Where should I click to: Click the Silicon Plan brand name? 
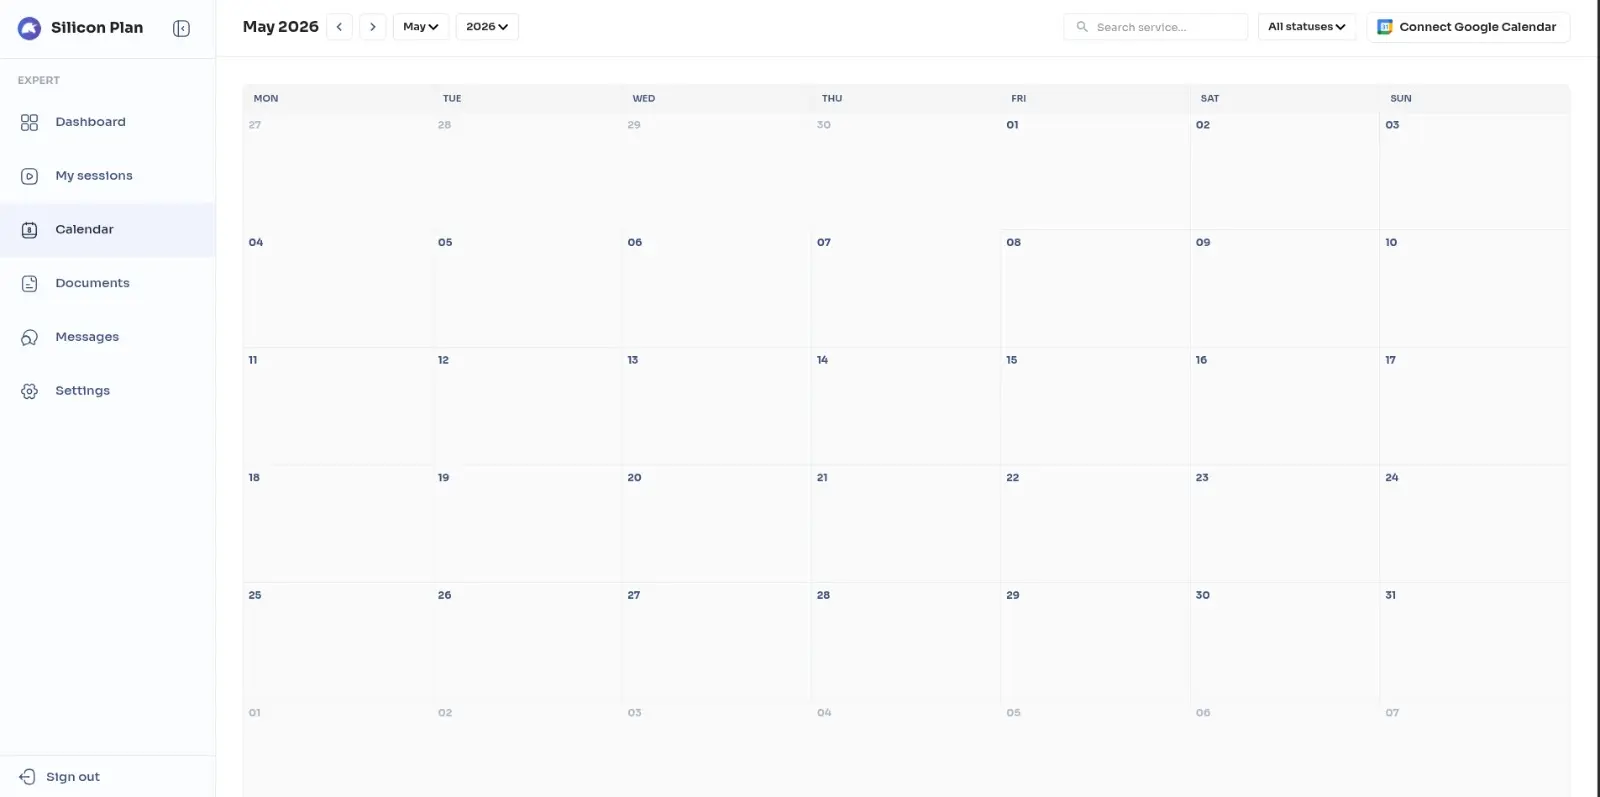pyautogui.click(x=97, y=28)
